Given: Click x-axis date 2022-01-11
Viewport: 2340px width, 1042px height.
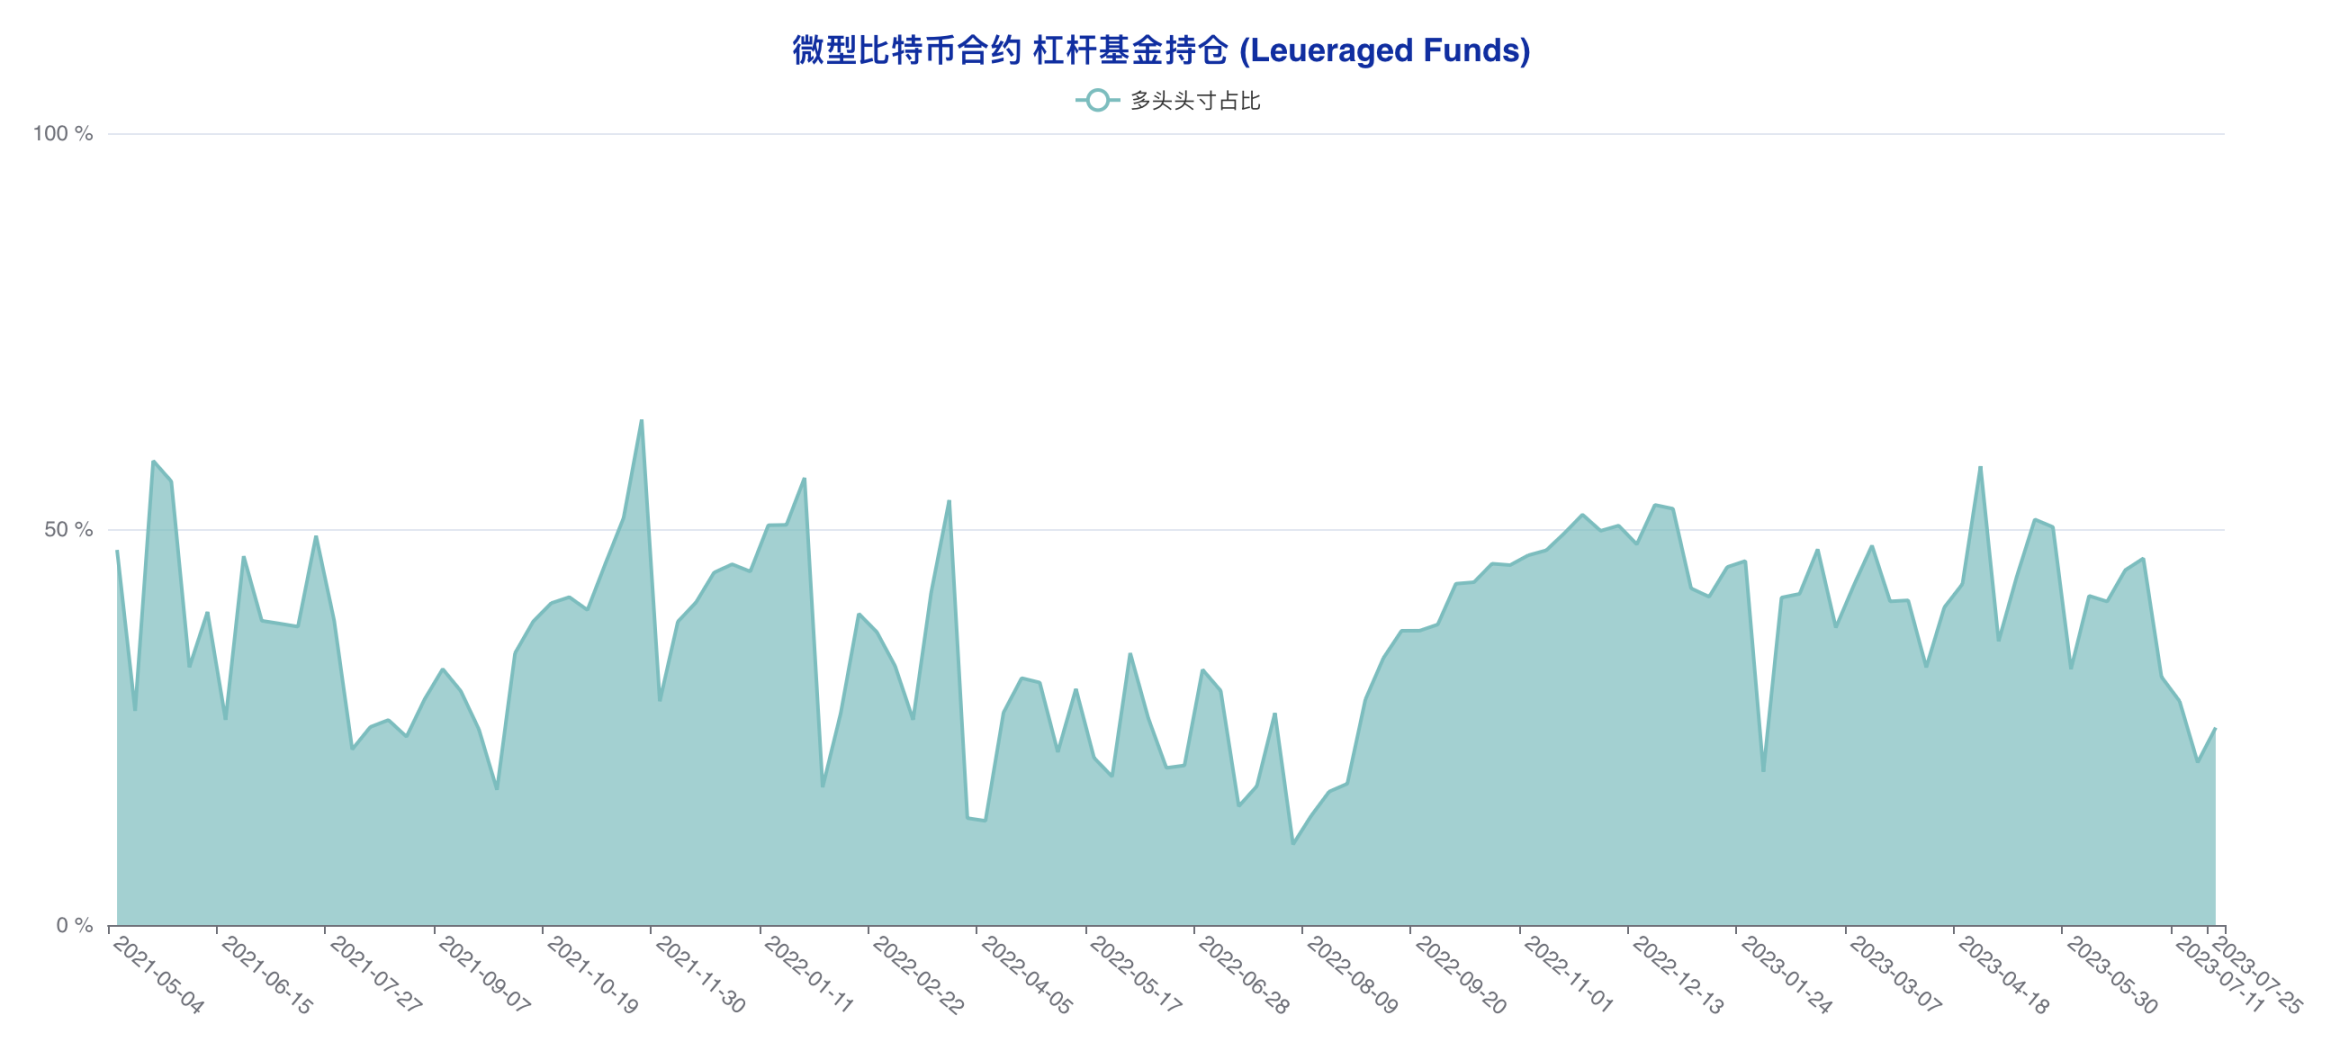Looking at the screenshot, I should click(x=809, y=975).
